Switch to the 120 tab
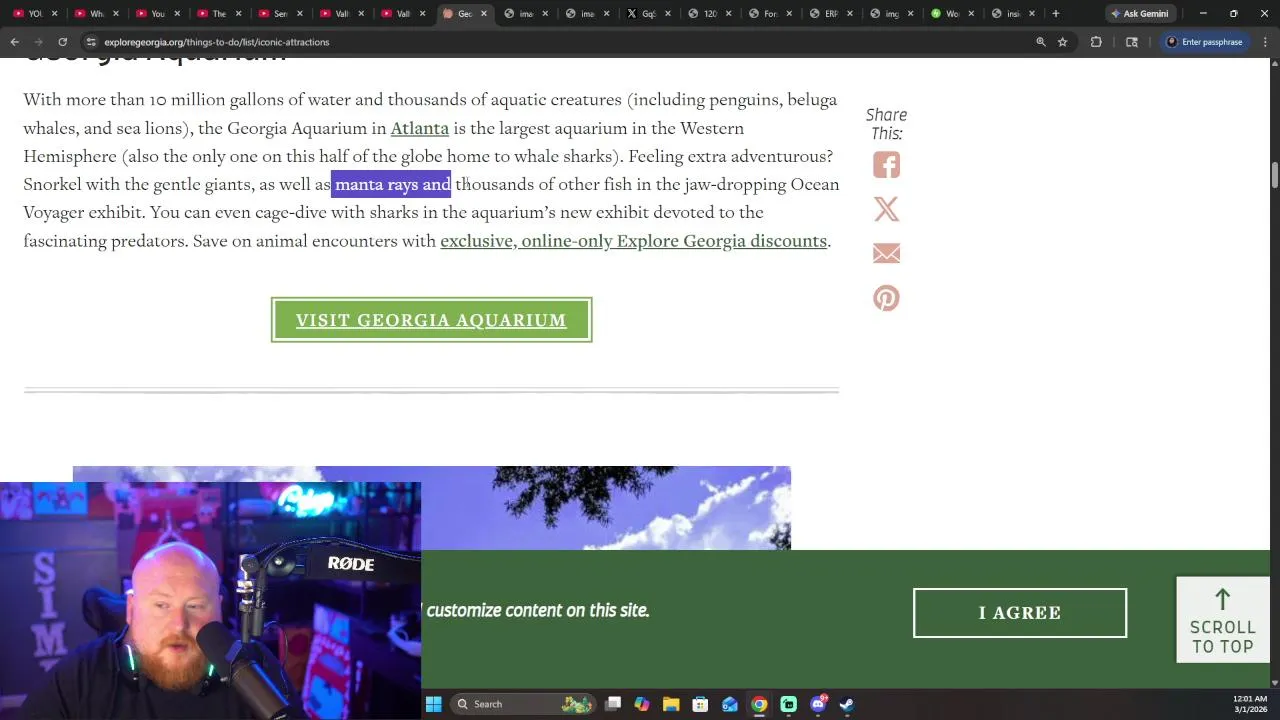The image size is (1280, 720). [x=710, y=14]
